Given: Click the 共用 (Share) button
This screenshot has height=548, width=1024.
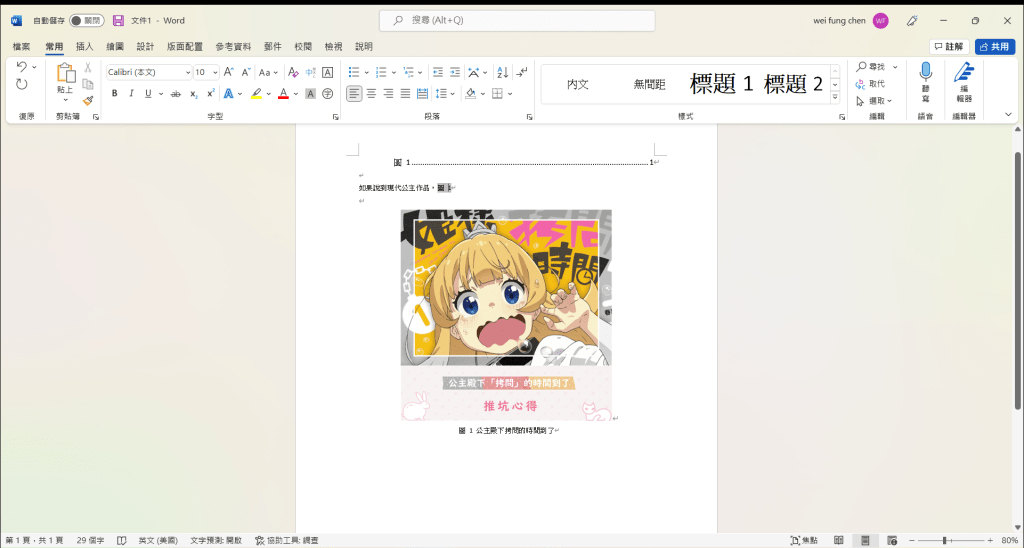Looking at the screenshot, I should pyautogui.click(x=995, y=46).
